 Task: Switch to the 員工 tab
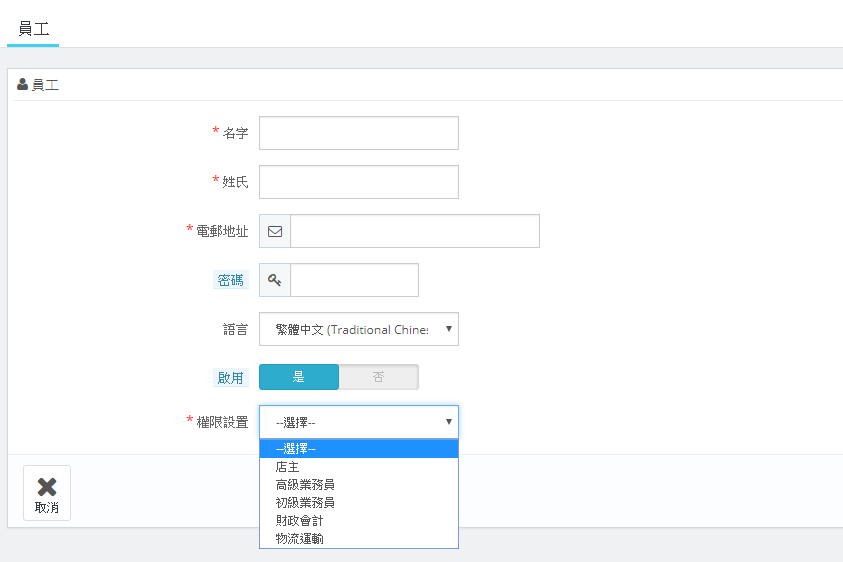click(33, 28)
